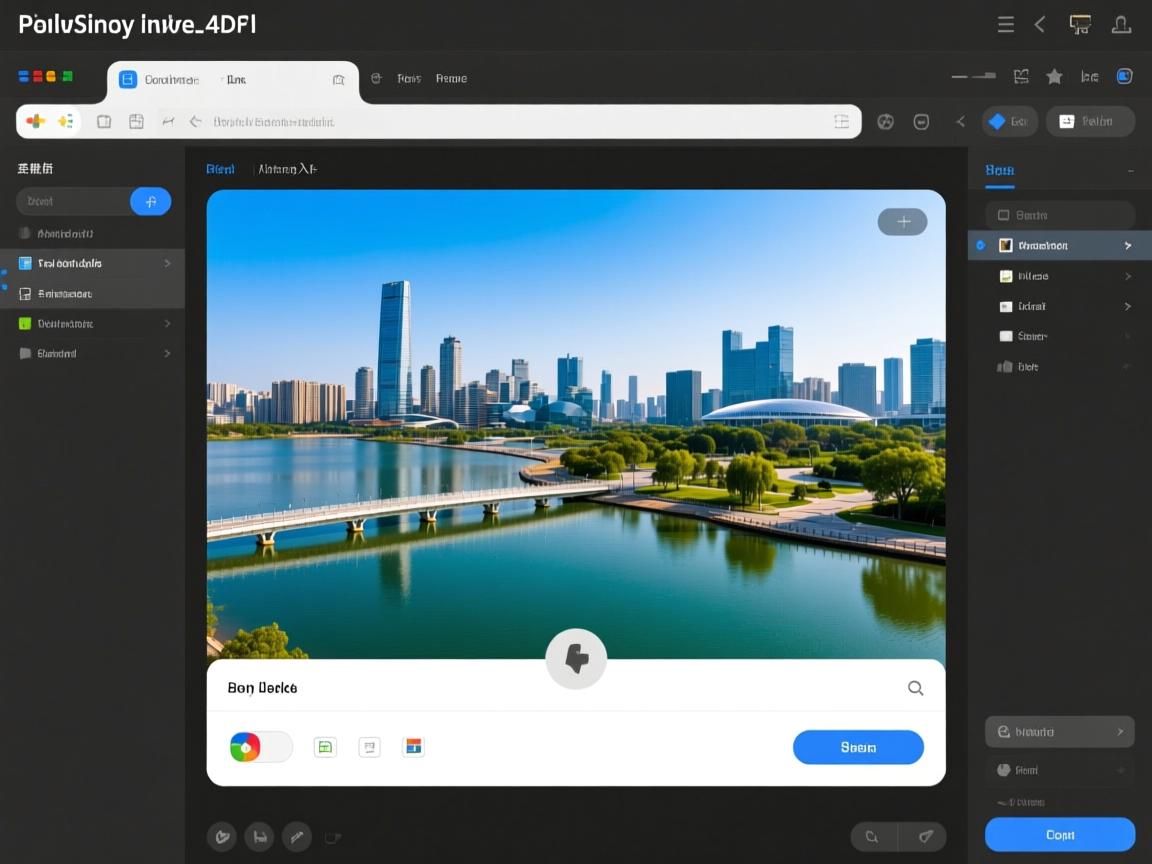This screenshot has width=1152, height=864.
Task: Select the blue underlined tab in right panel
Action: coord(999,170)
